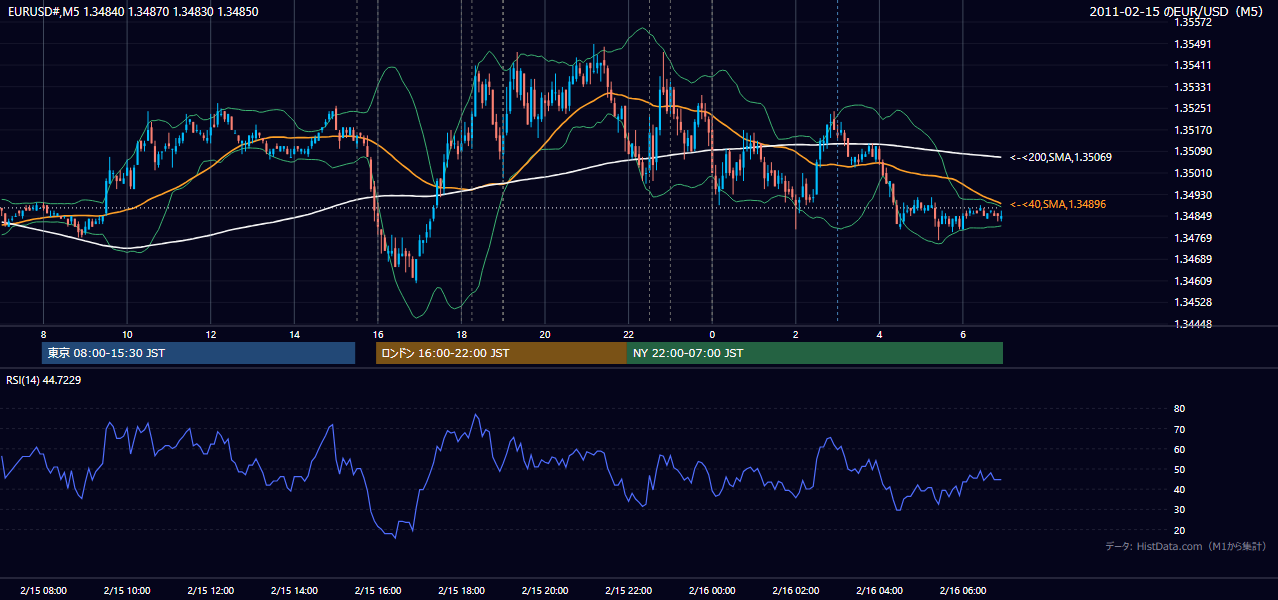Click the bottom time label 2/15 10:00
The image size is (1278, 600).
[127, 591]
